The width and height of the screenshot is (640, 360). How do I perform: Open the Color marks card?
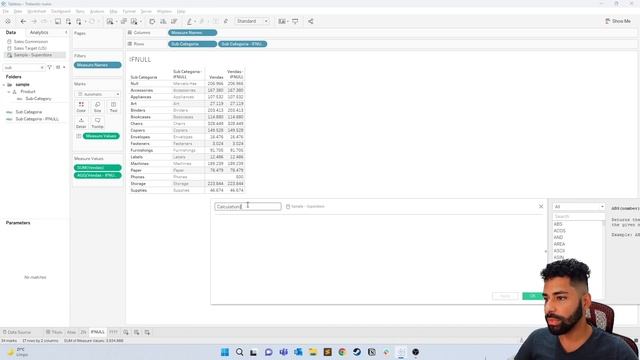81,107
